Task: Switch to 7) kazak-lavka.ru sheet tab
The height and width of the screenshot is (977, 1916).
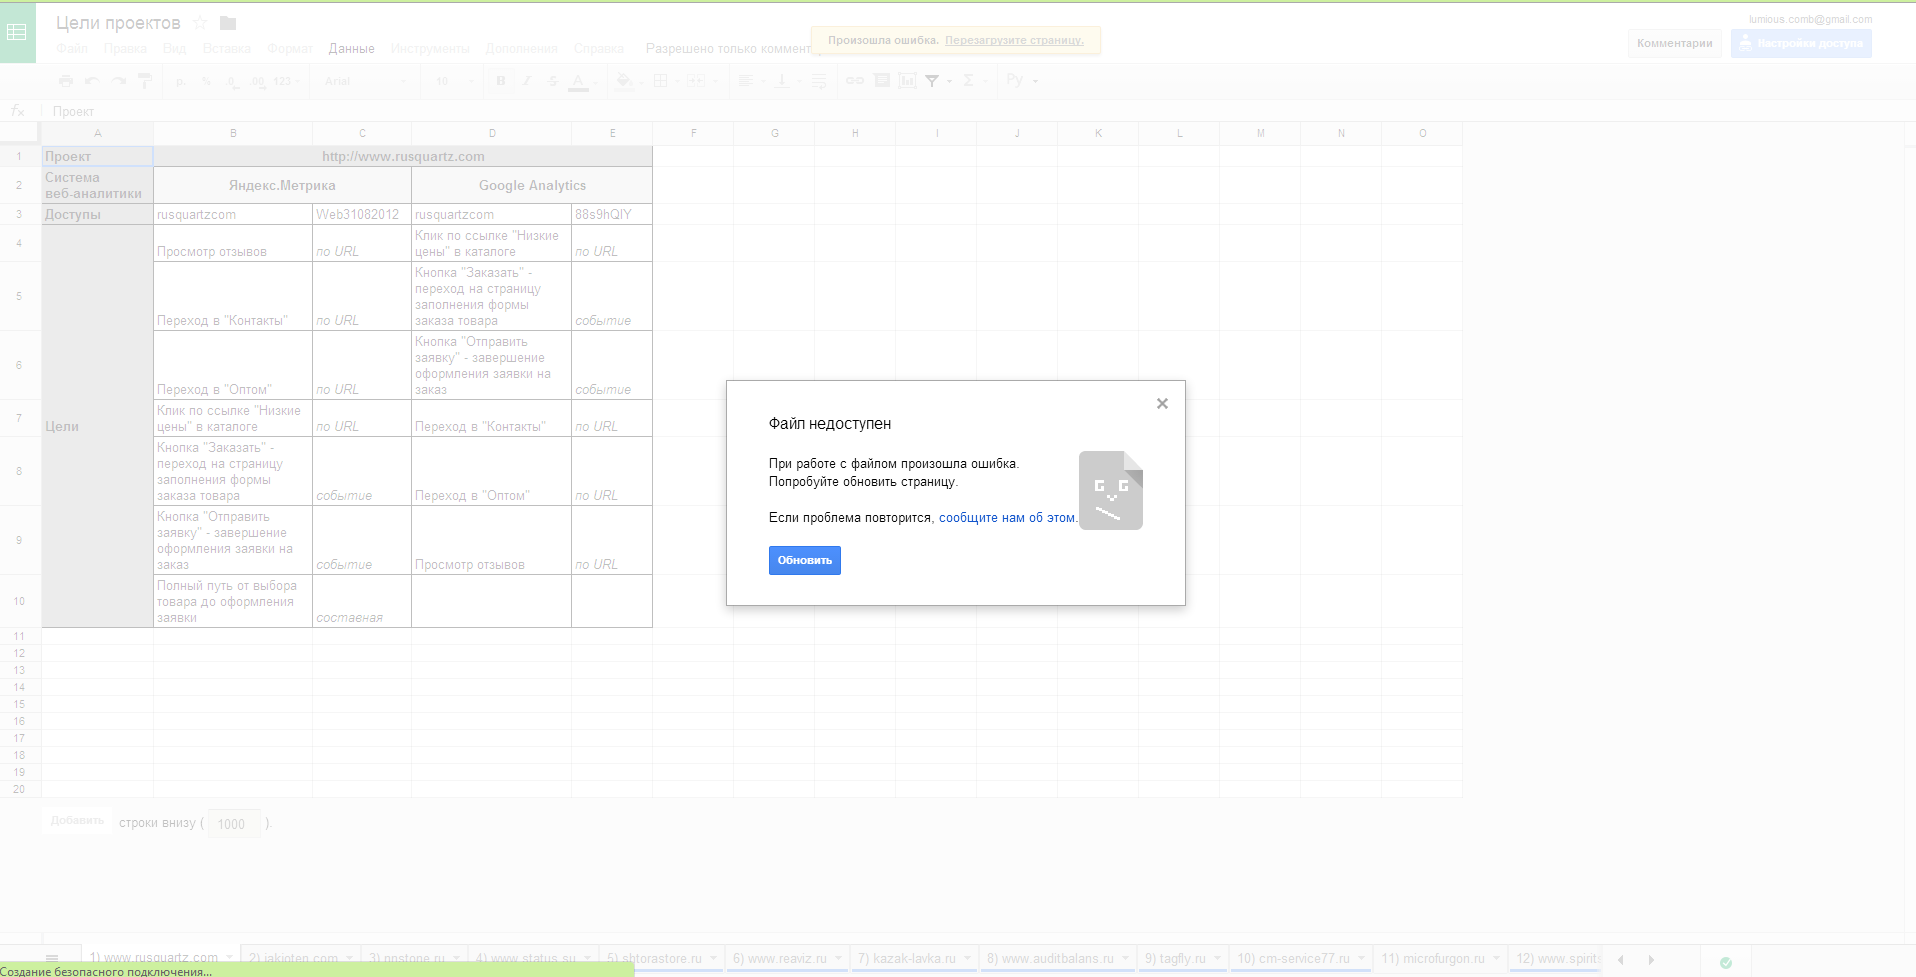Action: (913, 958)
